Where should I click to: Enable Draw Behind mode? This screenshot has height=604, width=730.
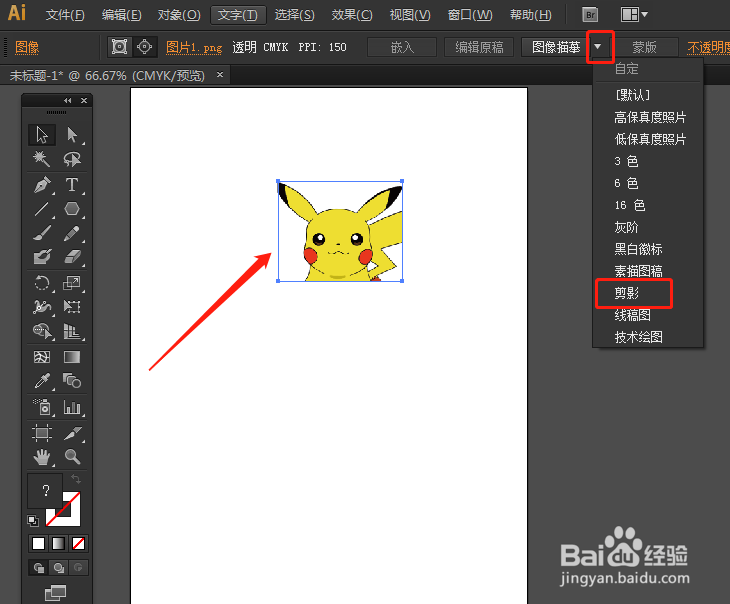[58, 568]
